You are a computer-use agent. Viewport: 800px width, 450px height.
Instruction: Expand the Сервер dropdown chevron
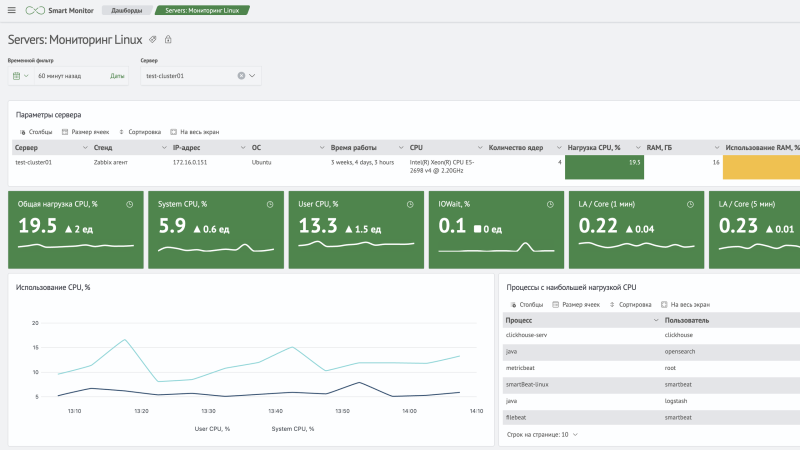coord(252,76)
